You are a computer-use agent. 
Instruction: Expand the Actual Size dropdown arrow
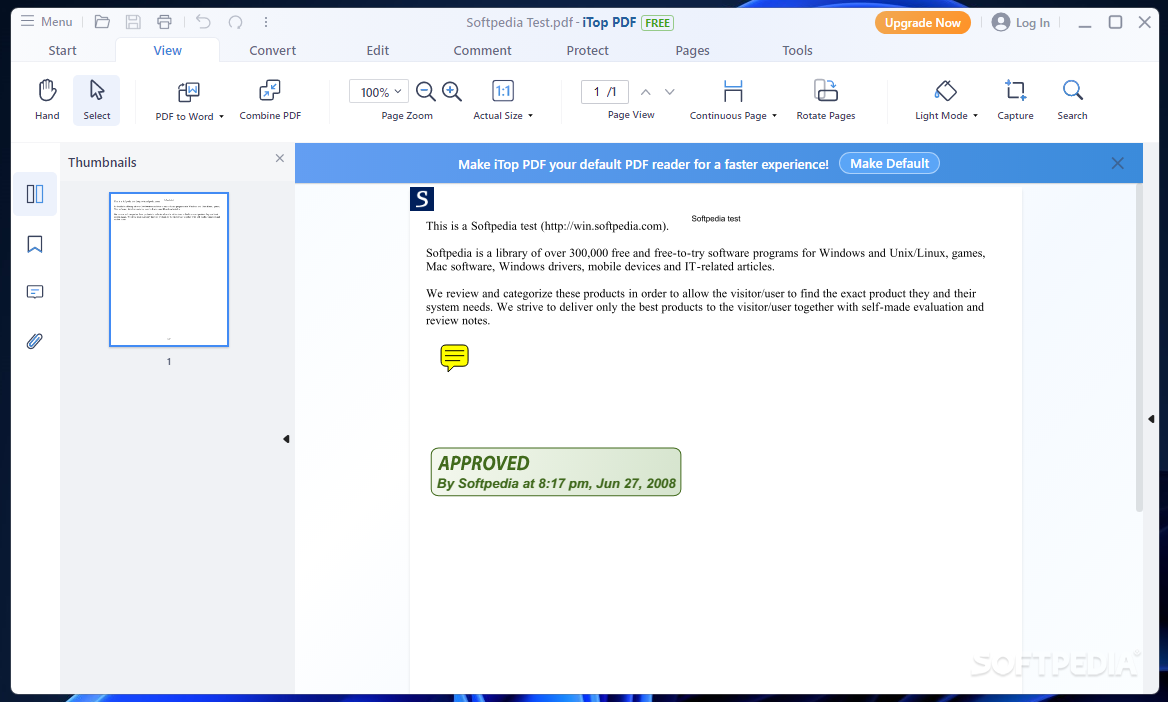pyautogui.click(x=530, y=116)
